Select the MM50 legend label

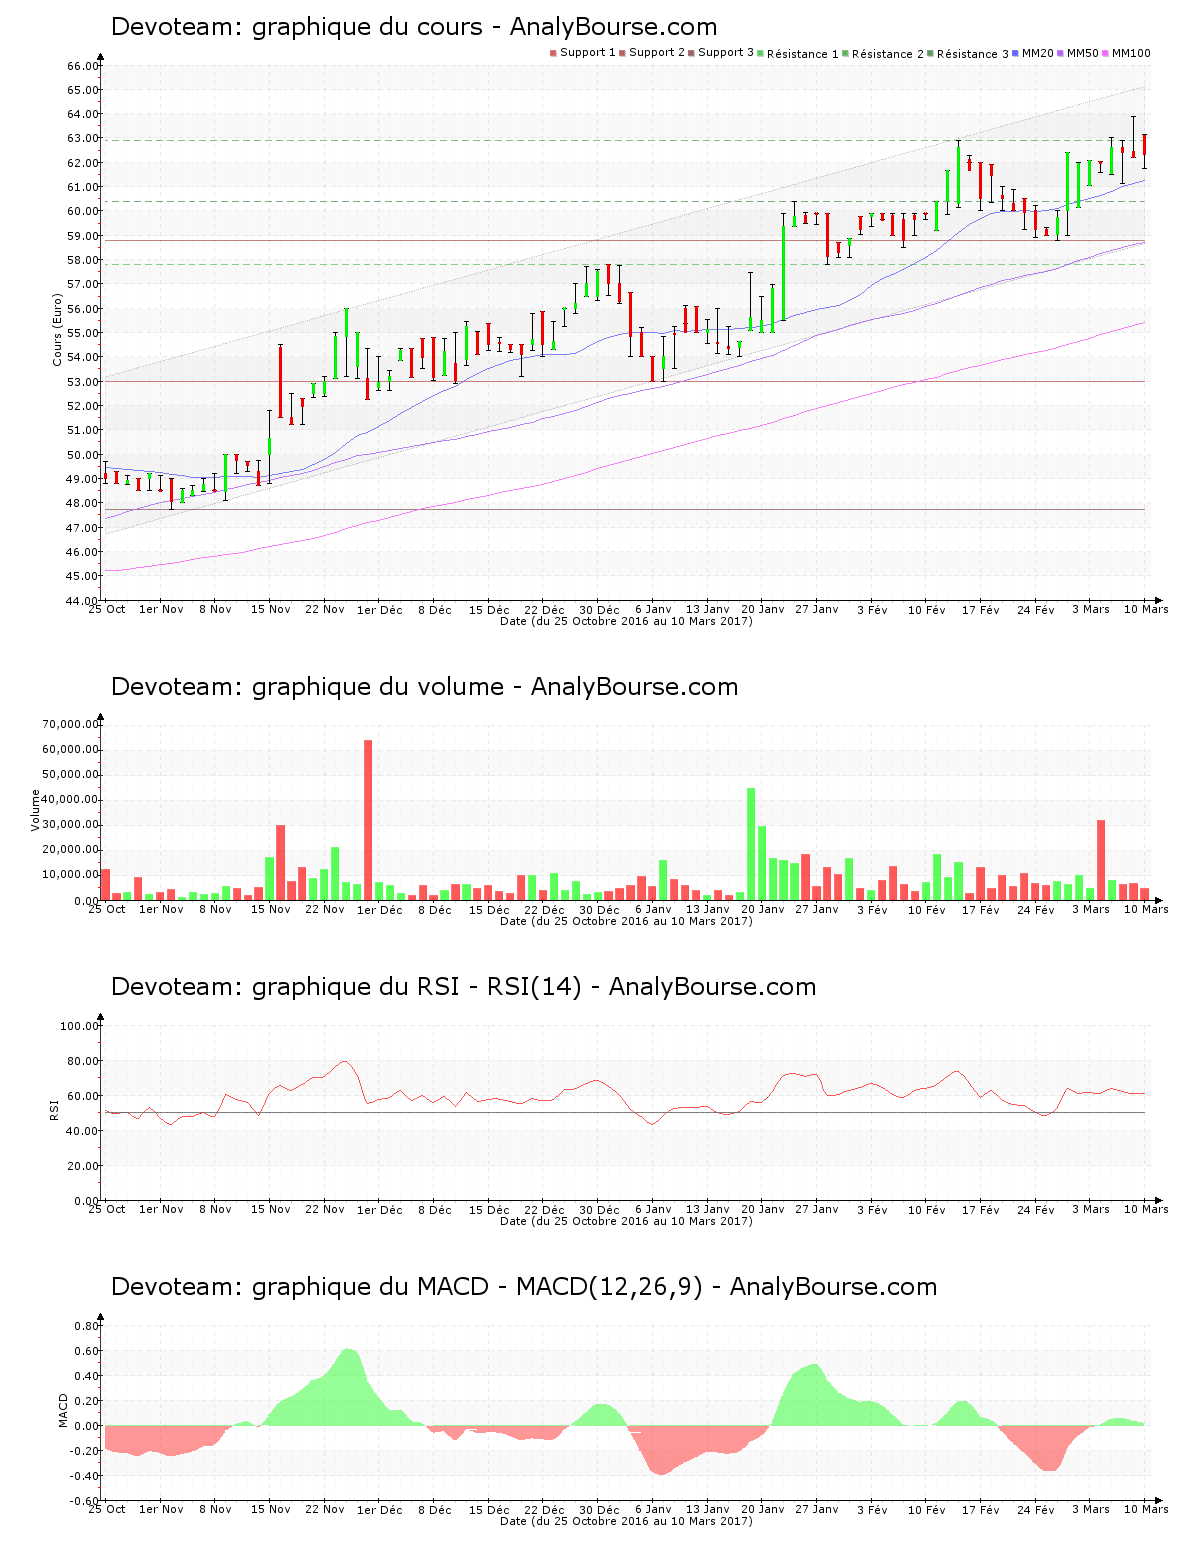coord(1083,53)
